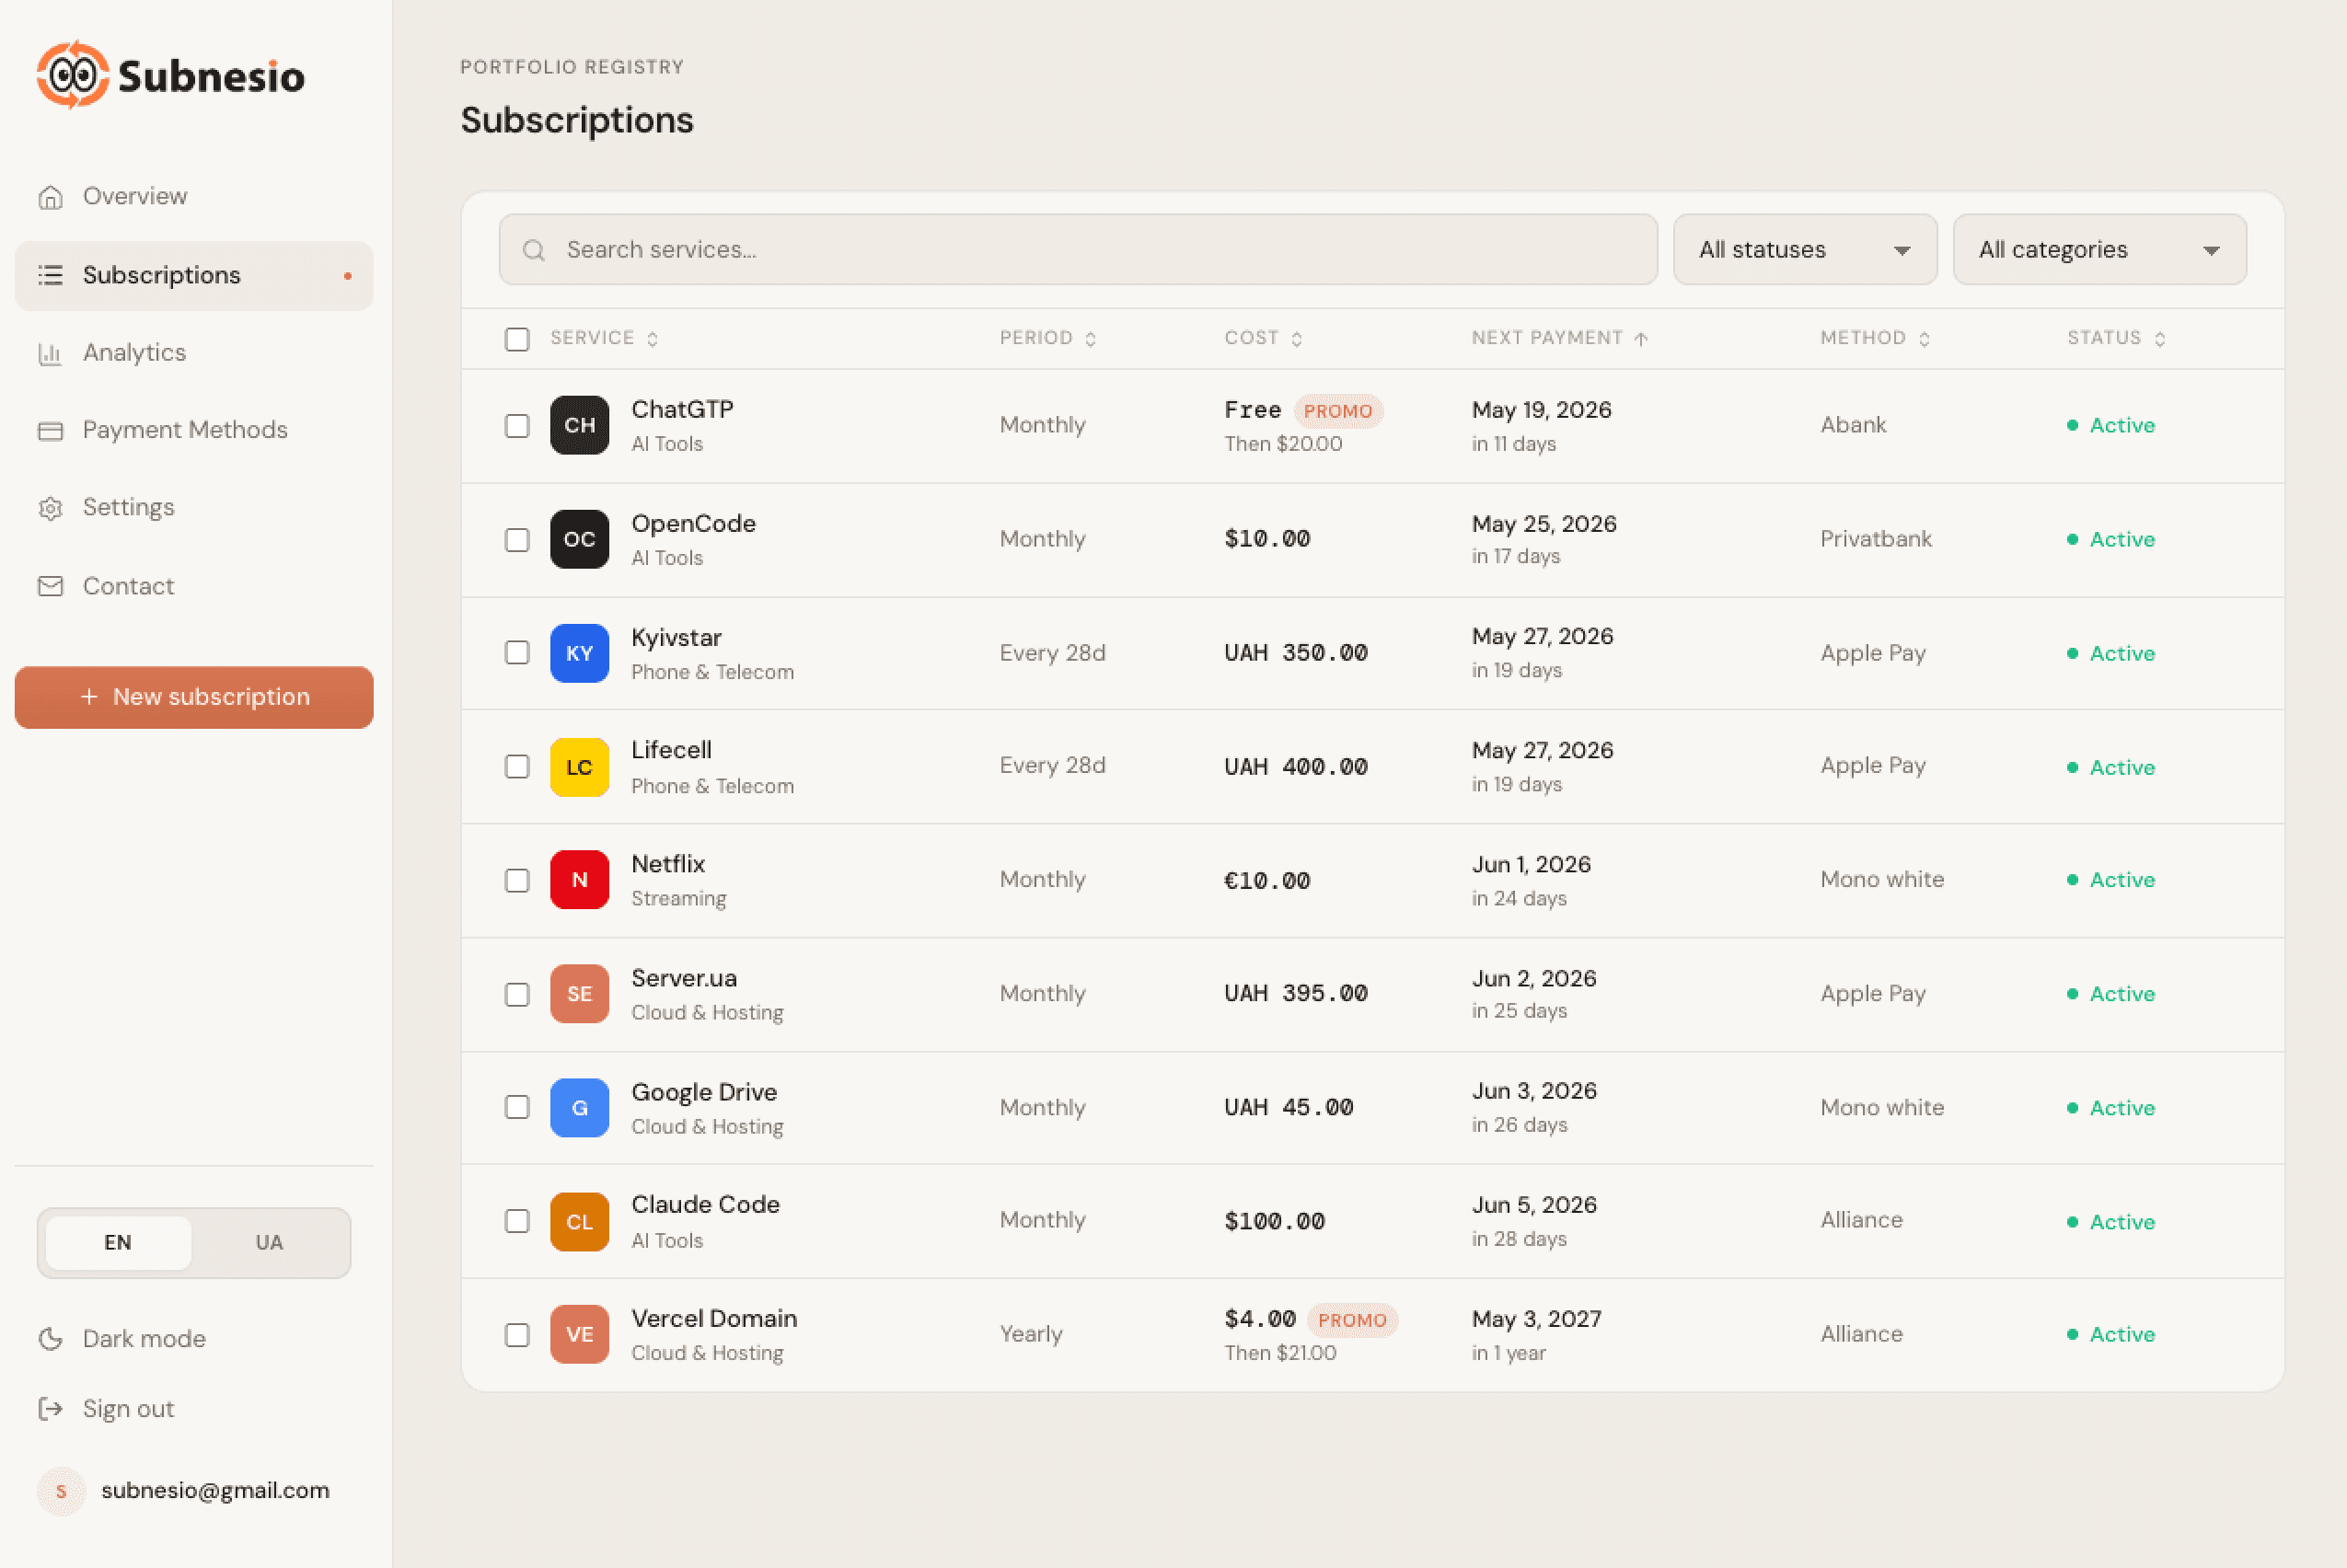Enable Dark mode
Viewport: 2347px width, 1568px height.
pos(122,1339)
